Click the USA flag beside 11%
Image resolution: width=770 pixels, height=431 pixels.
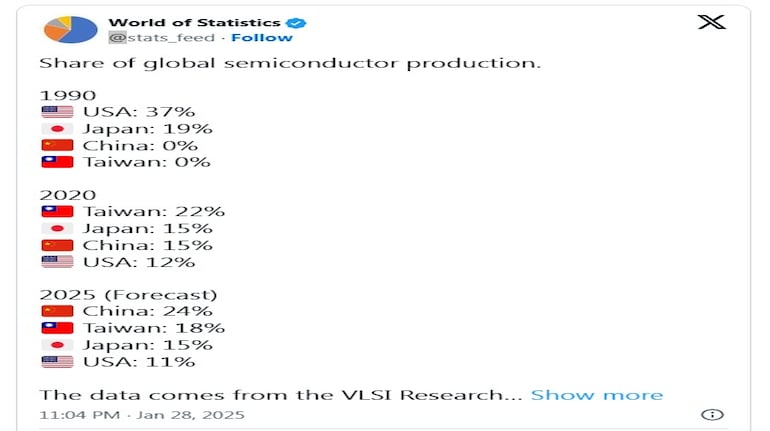tap(57, 361)
